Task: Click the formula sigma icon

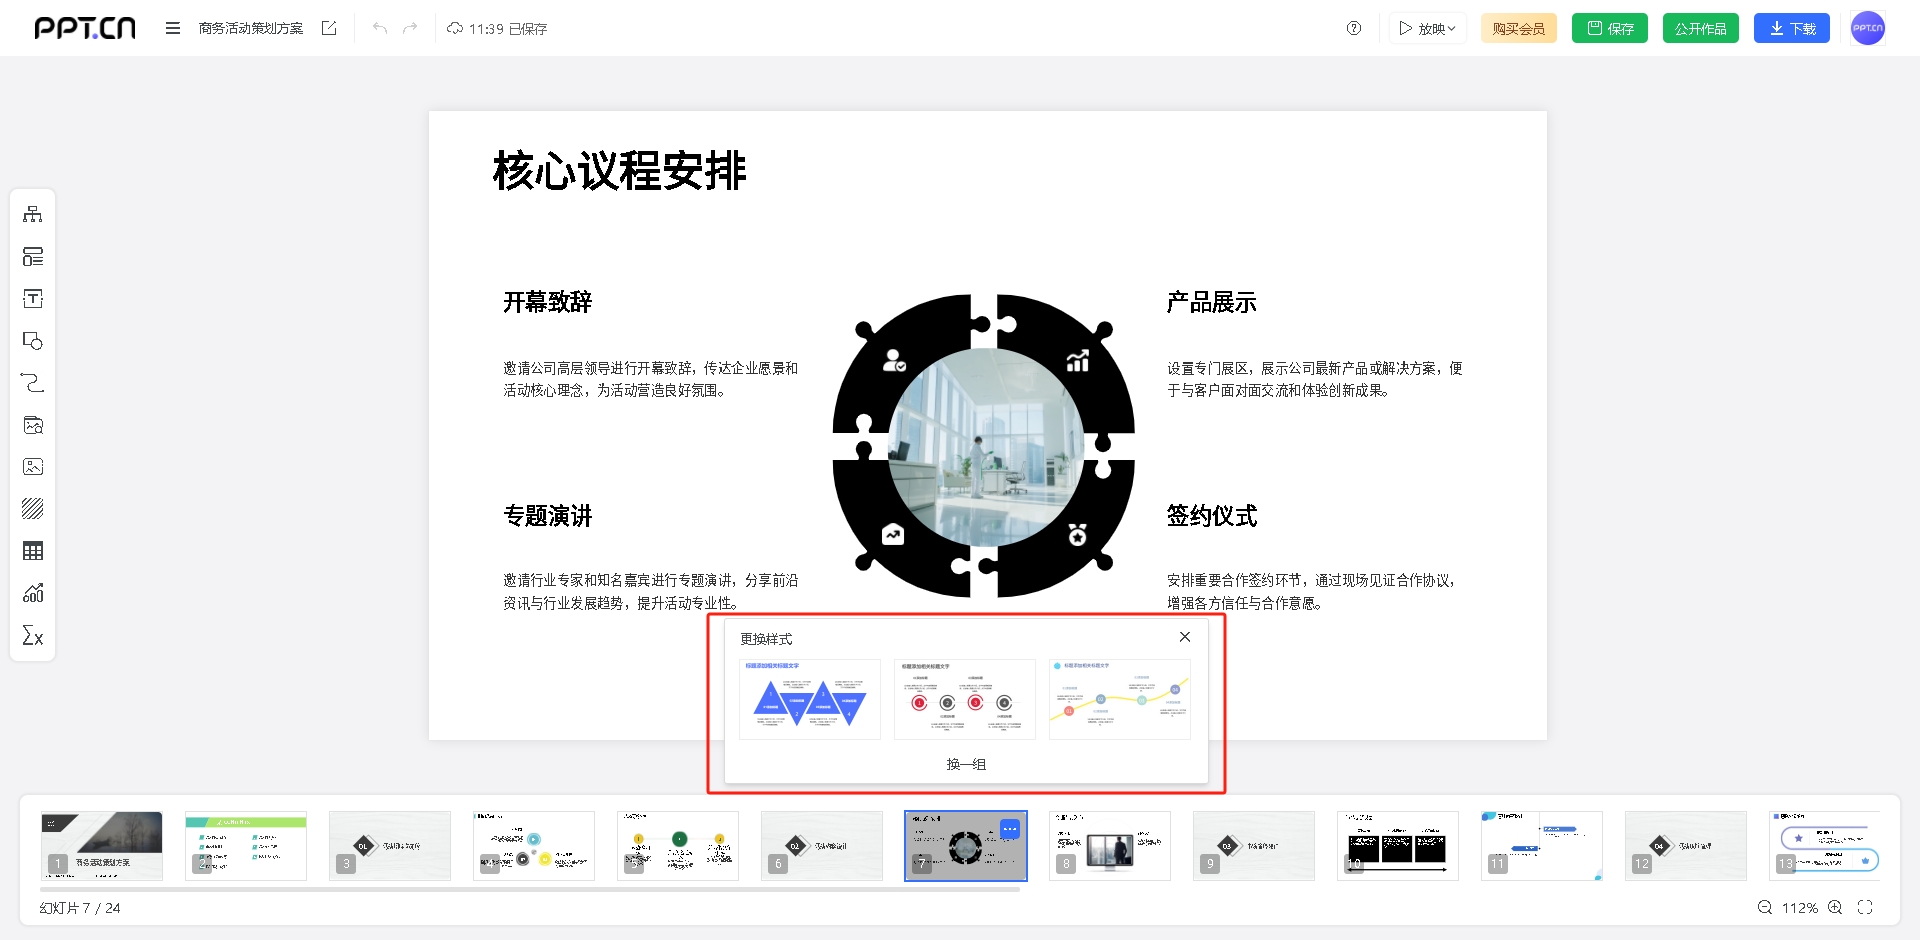Action: point(33,636)
